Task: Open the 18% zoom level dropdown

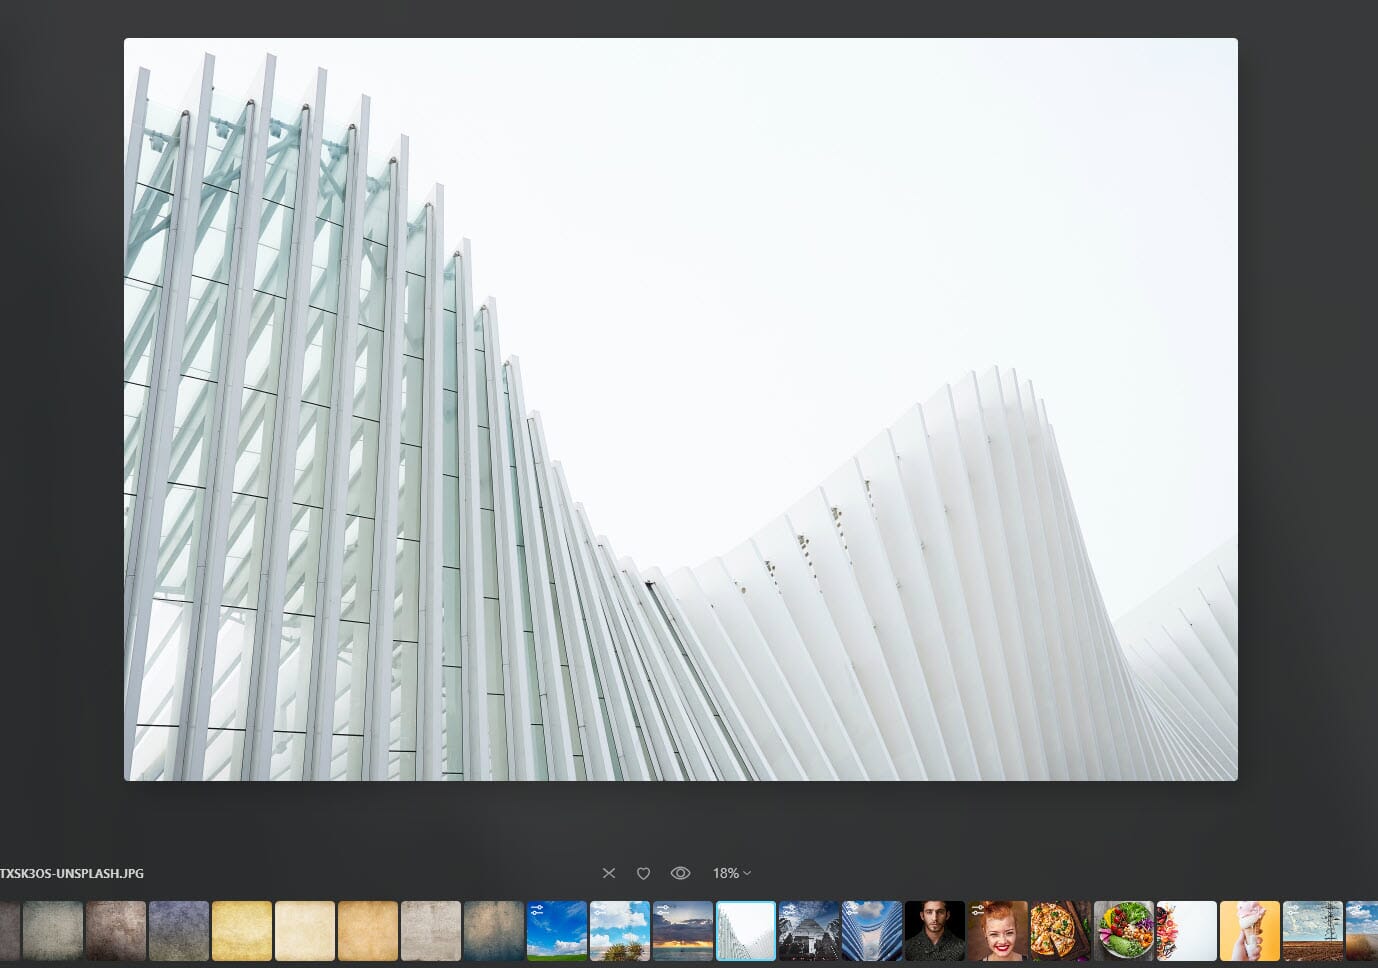Action: click(x=732, y=873)
